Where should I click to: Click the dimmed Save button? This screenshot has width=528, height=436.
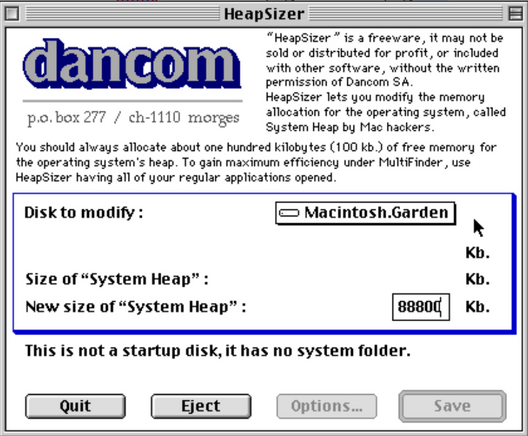click(x=452, y=406)
